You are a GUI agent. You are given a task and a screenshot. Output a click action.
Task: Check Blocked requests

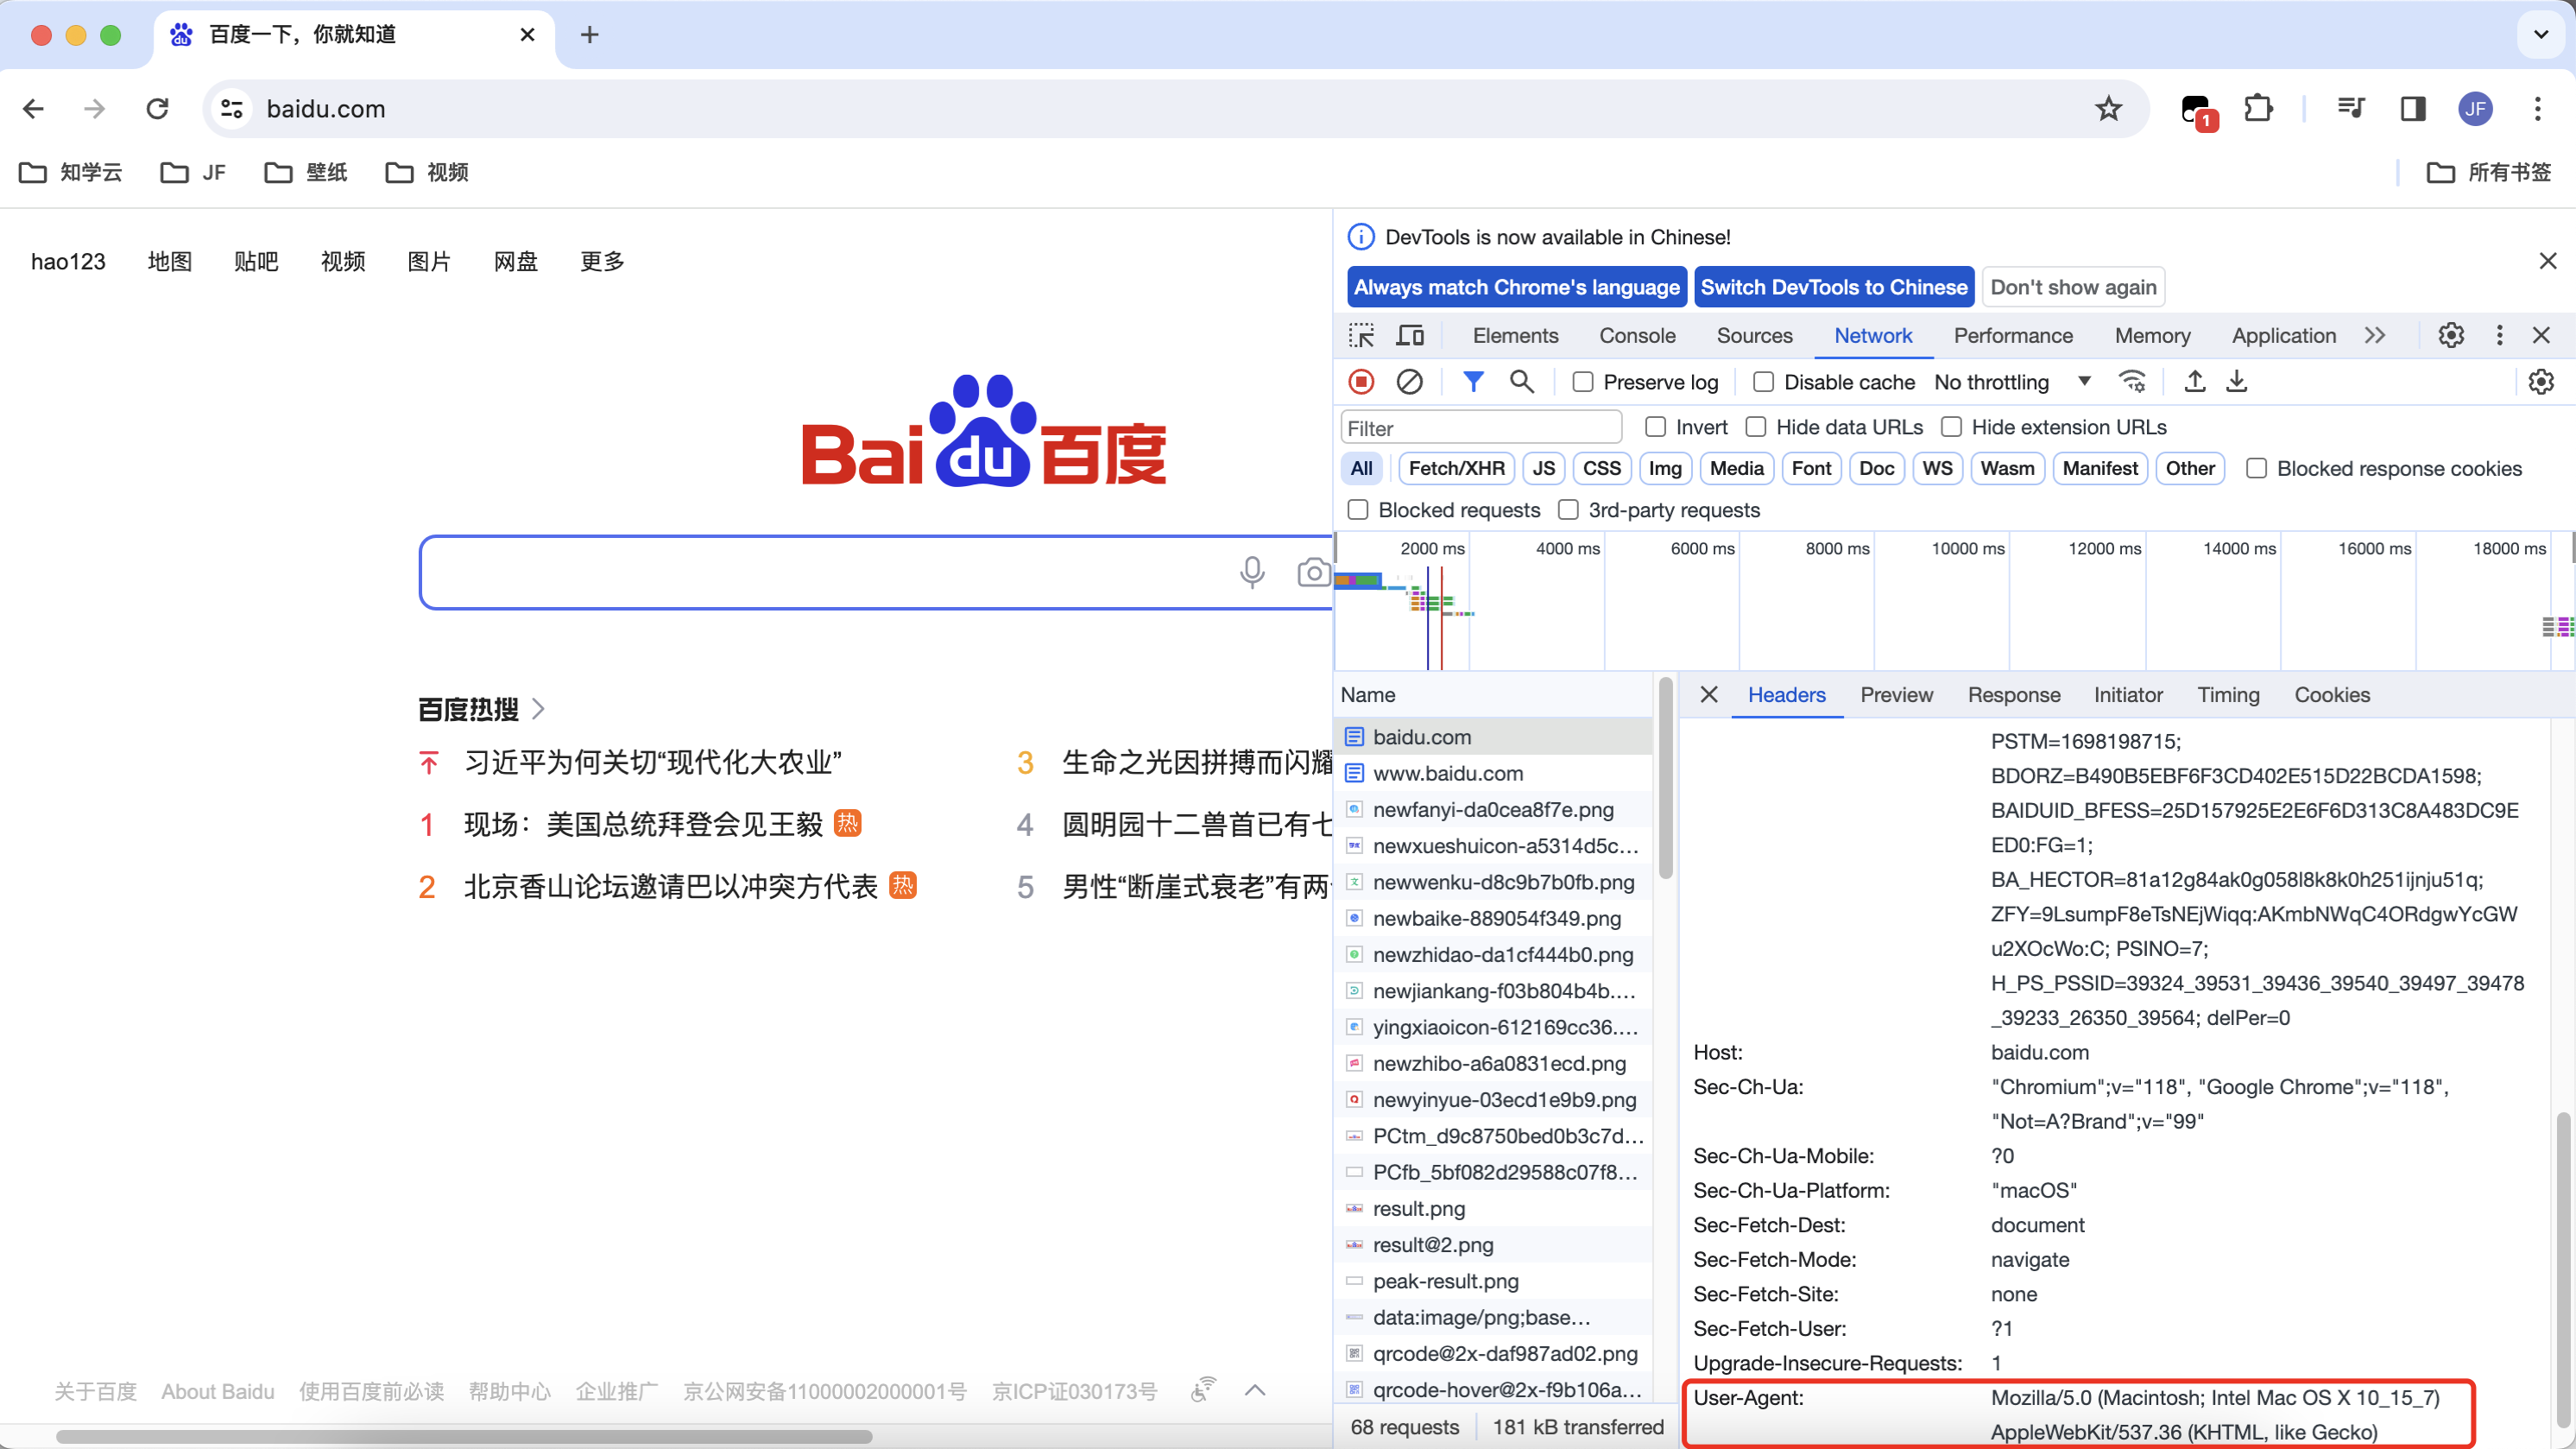coord(1358,510)
